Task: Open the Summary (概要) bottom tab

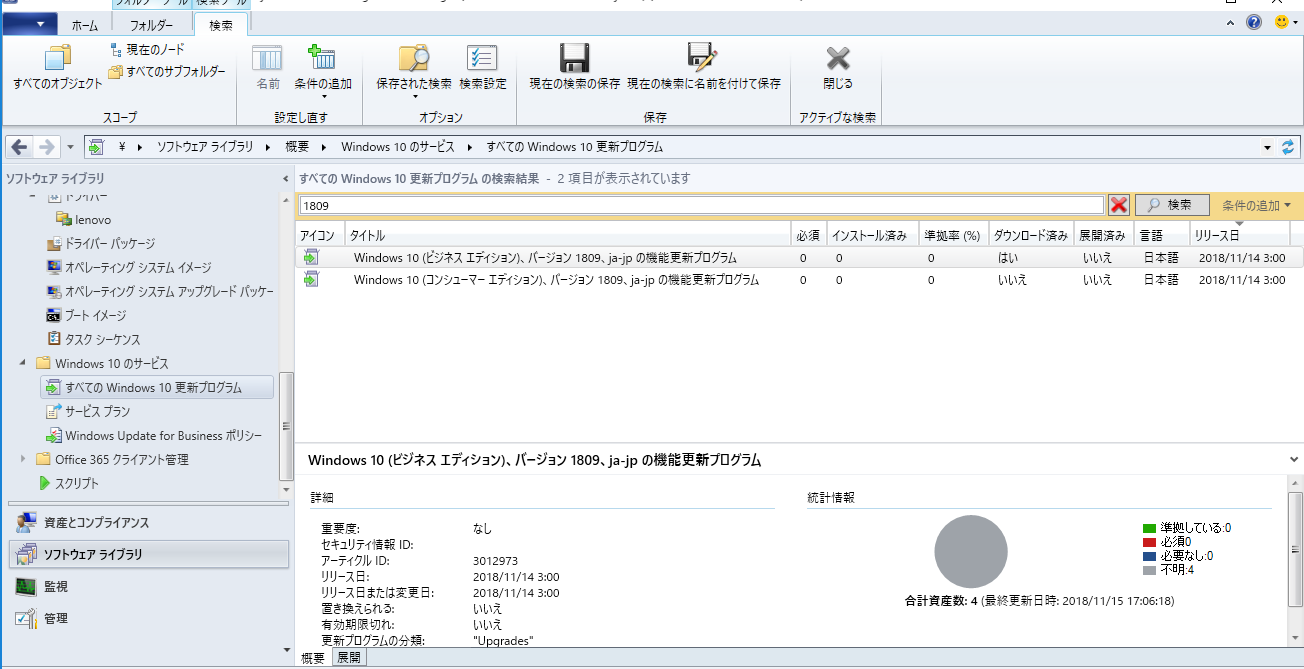Action: coord(313,658)
